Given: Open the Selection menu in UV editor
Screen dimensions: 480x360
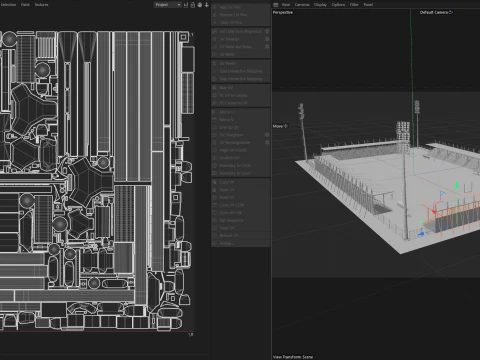Looking at the screenshot, I should pyautogui.click(x=8, y=5).
